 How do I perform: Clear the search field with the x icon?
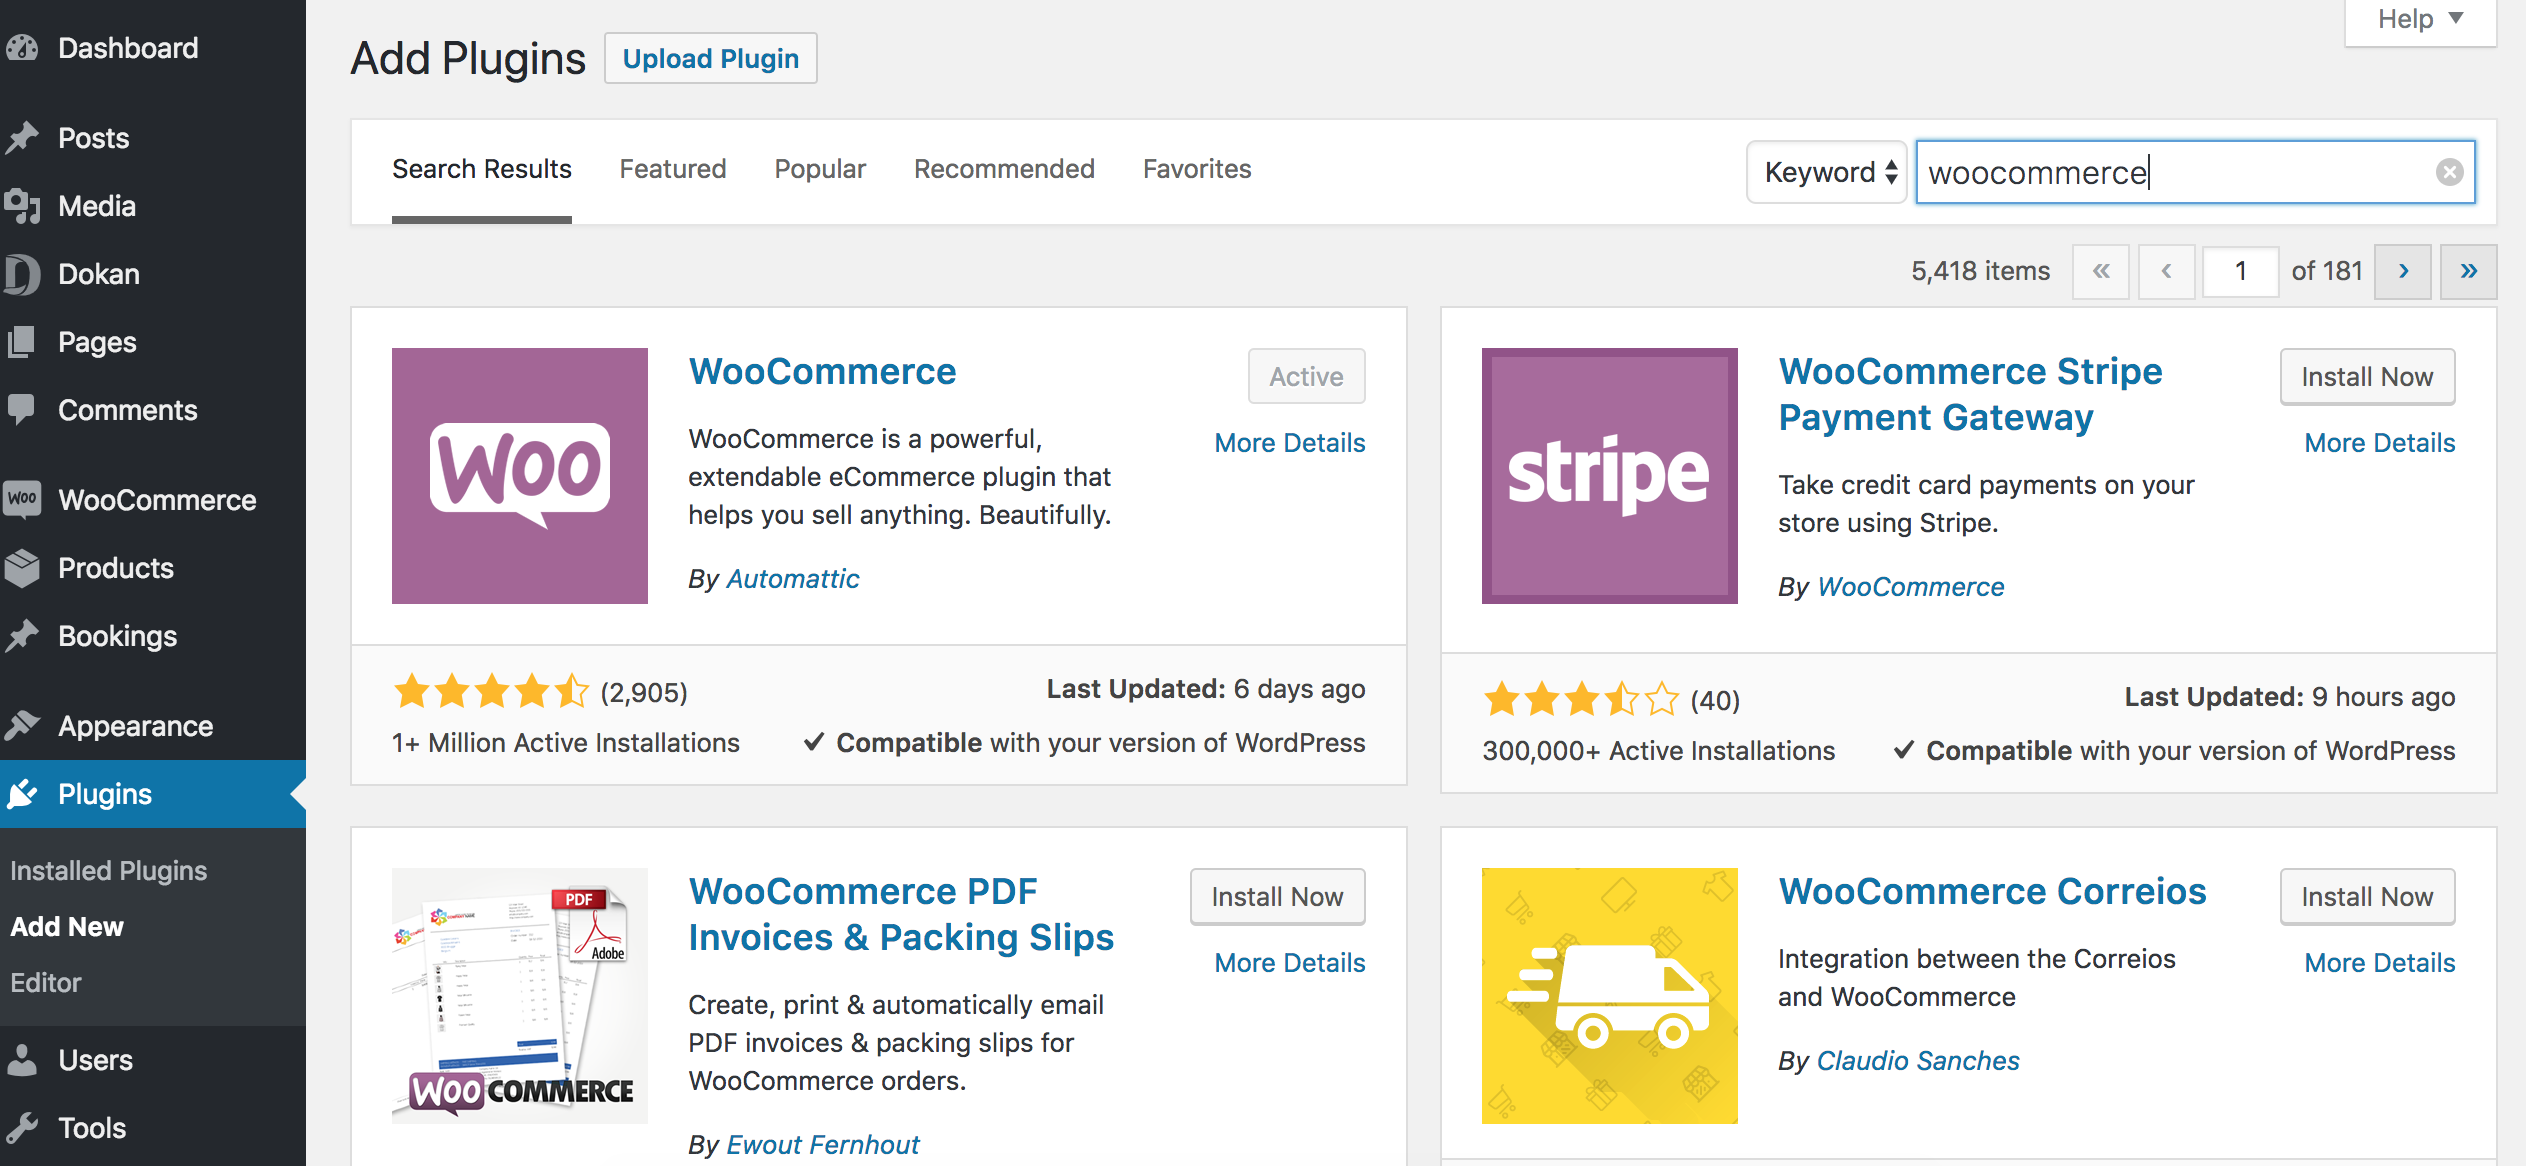[x=2449, y=171]
